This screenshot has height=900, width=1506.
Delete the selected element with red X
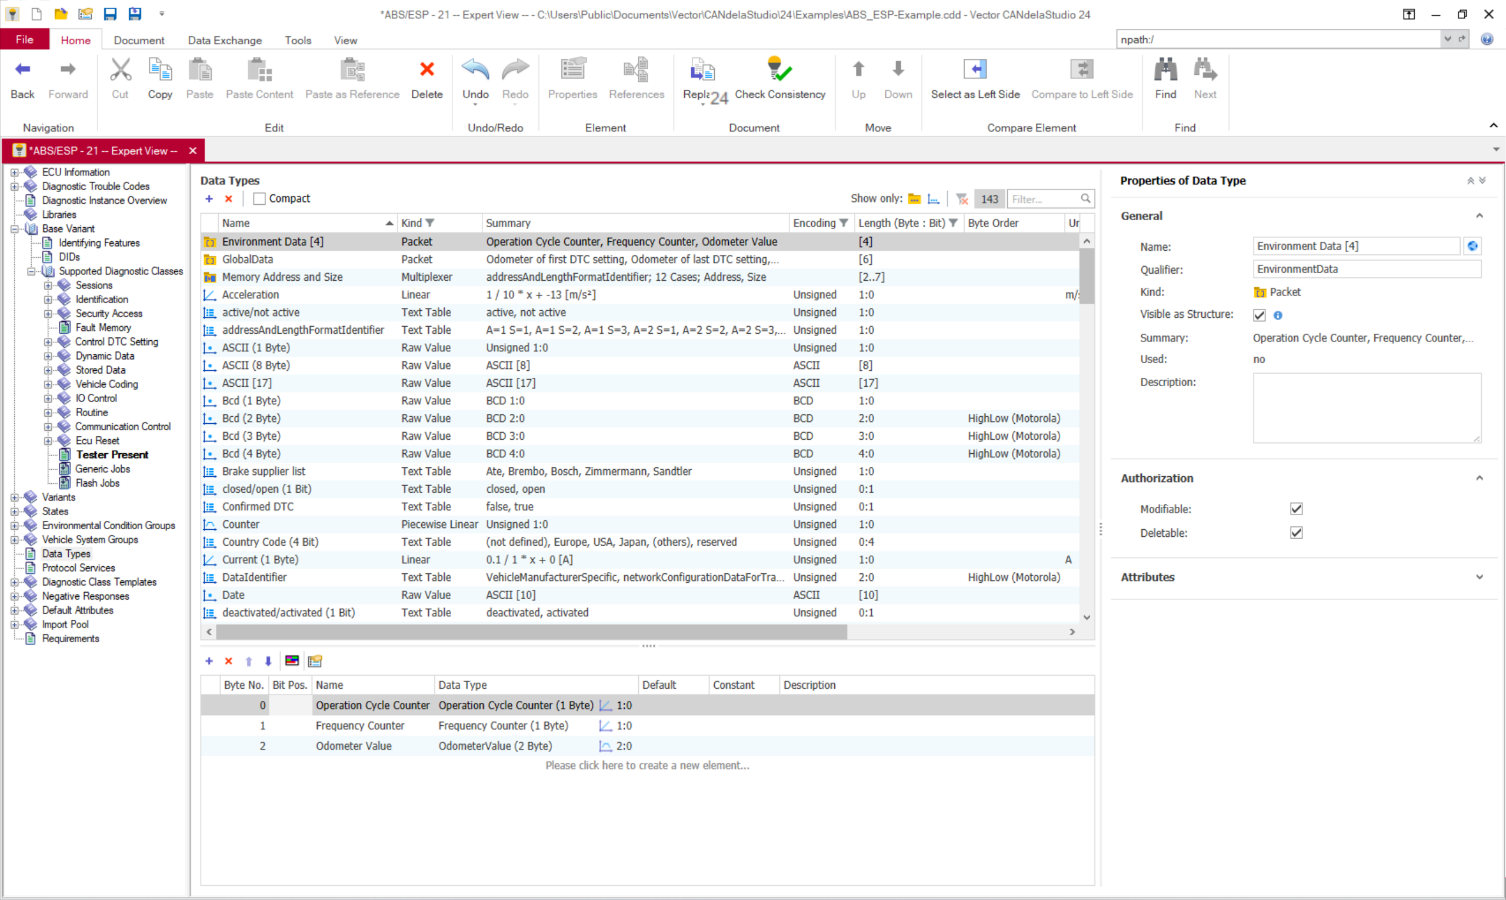pyautogui.click(x=427, y=79)
